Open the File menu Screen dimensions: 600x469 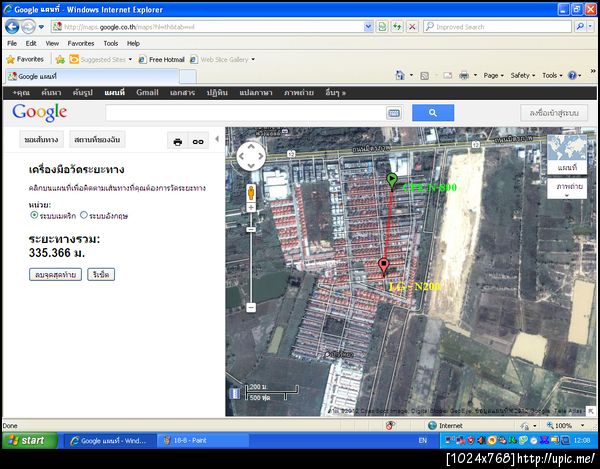pyautogui.click(x=12, y=43)
